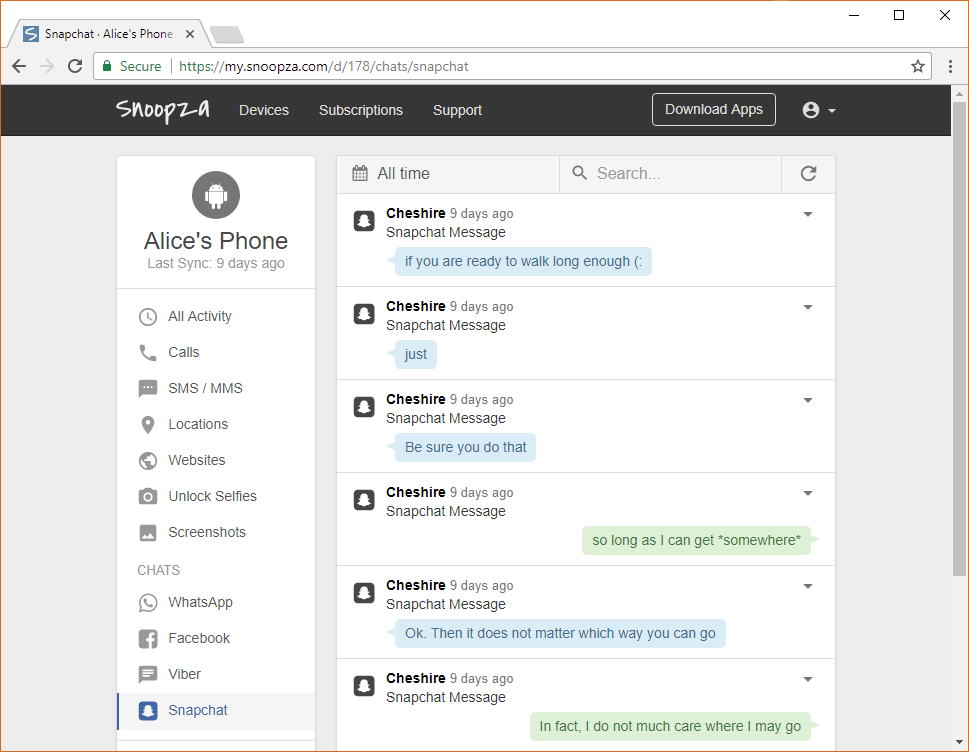Open Chrome's three-dot menu
This screenshot has width=969, height=752.
(x=950, y=66)
